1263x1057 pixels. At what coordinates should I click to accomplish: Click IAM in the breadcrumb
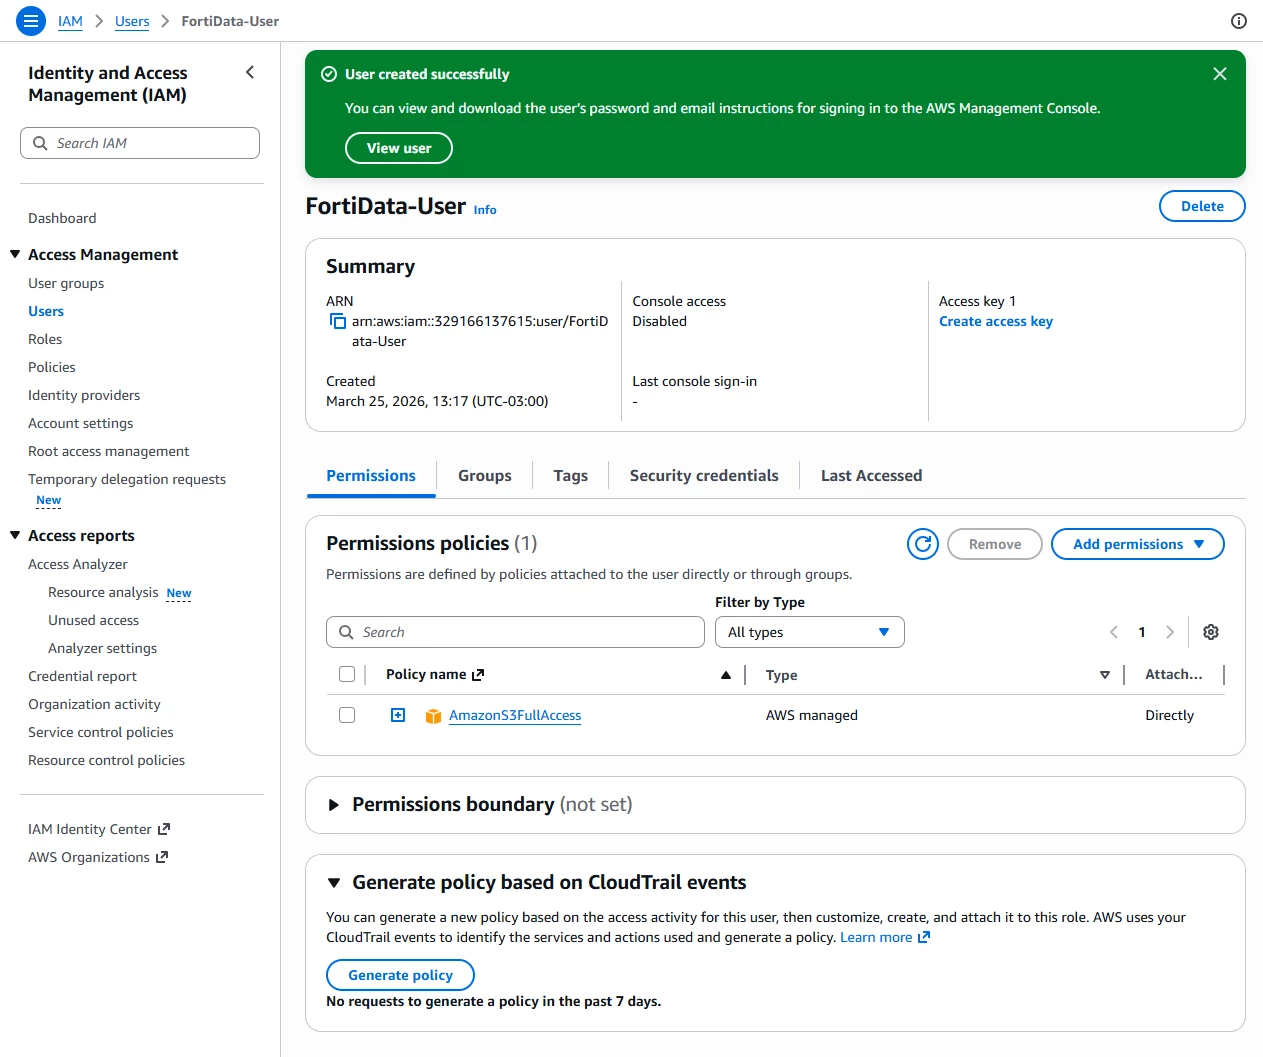tap(70, 21)
